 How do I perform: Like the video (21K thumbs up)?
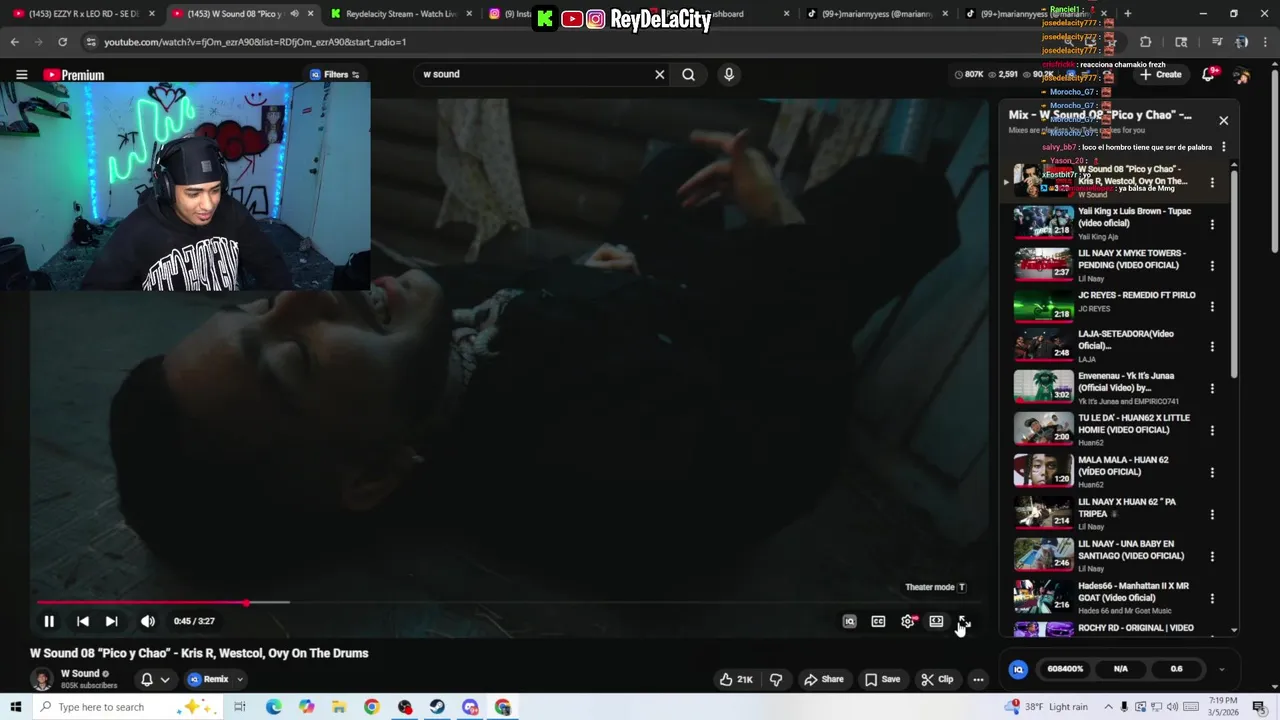coord(736,679)
